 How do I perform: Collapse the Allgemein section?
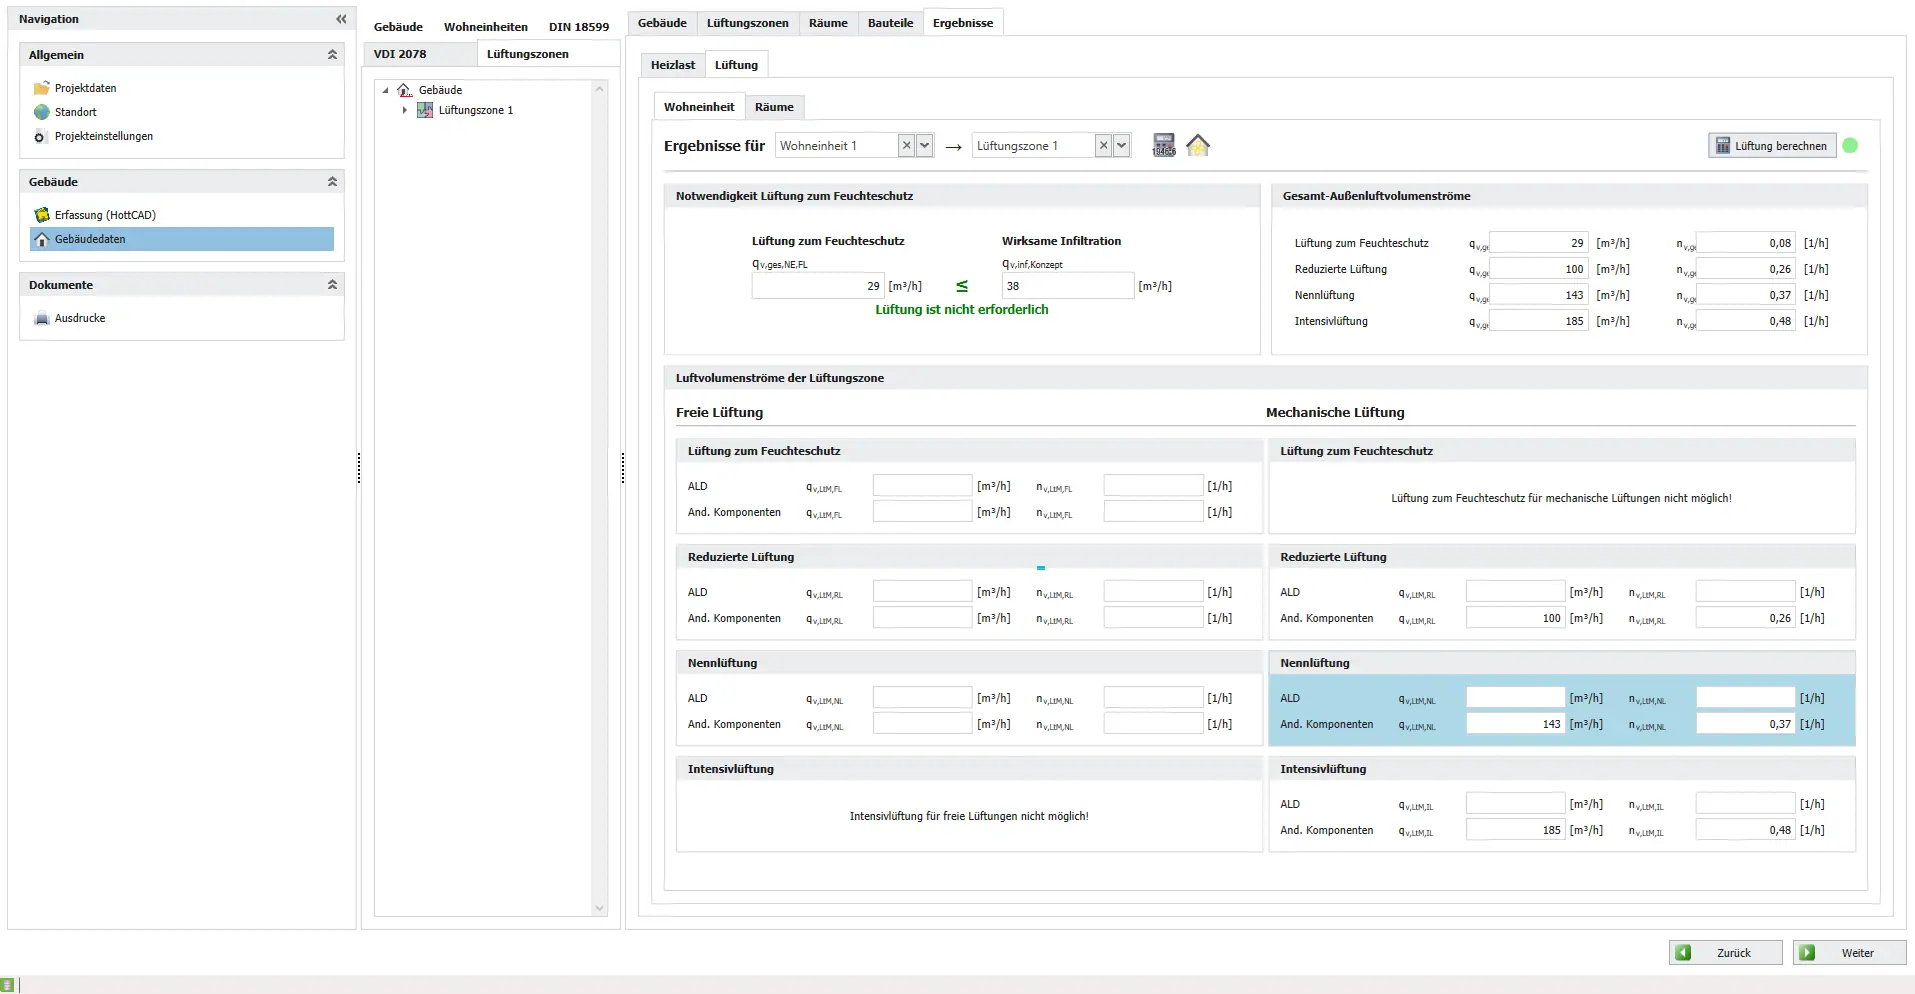332,55
